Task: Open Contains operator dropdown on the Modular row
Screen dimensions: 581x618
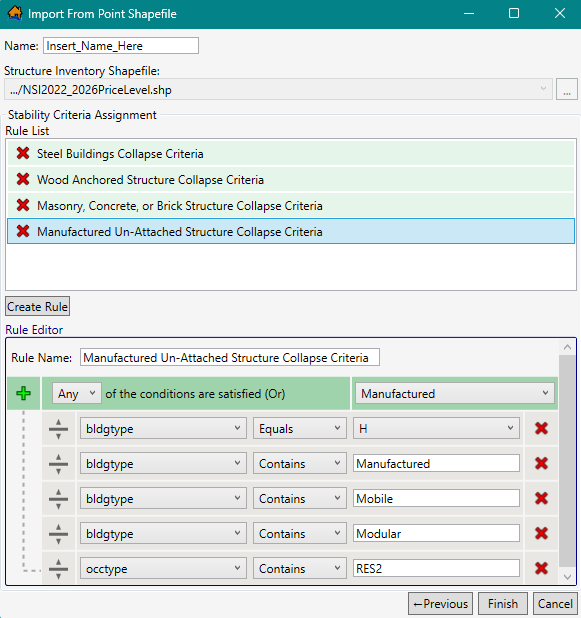Action: tap(300, 534)
